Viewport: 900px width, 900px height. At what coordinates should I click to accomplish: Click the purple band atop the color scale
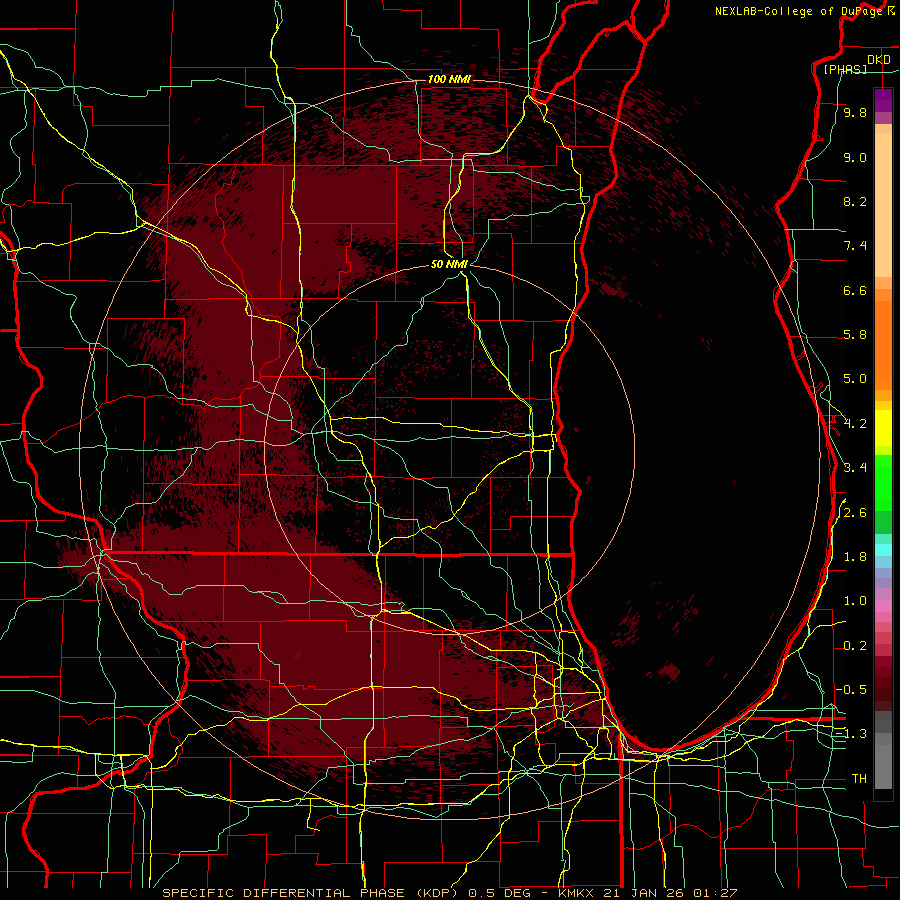(x=883, y=100)
